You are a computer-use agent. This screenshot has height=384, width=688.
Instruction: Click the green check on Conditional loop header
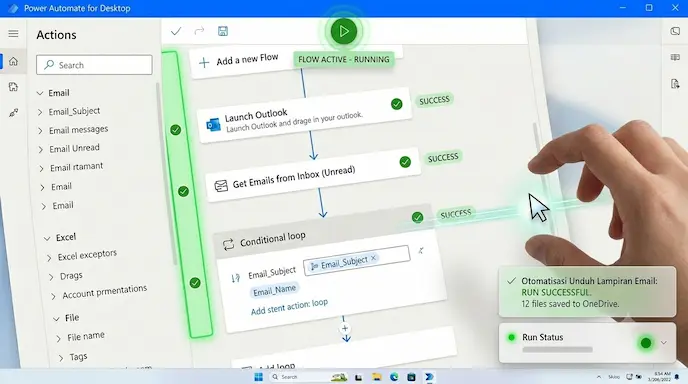[418, 217]
